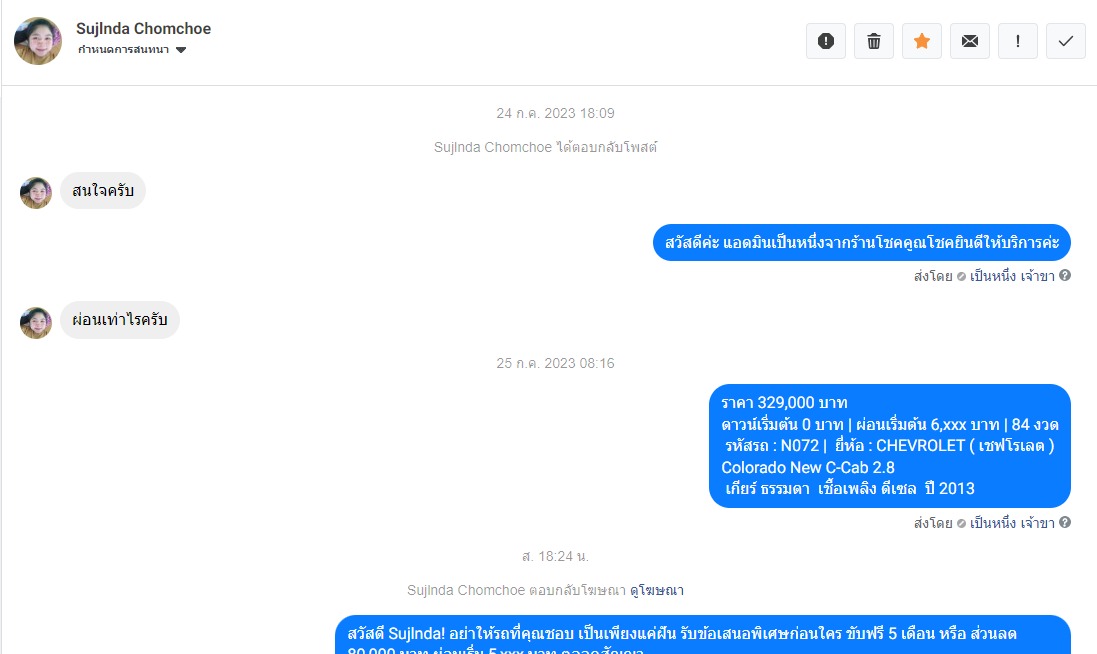Click avatar next to สนใจครับ message
Image resolution: width=1097 pixels, height=654 pixels.
tap(36, 193)
